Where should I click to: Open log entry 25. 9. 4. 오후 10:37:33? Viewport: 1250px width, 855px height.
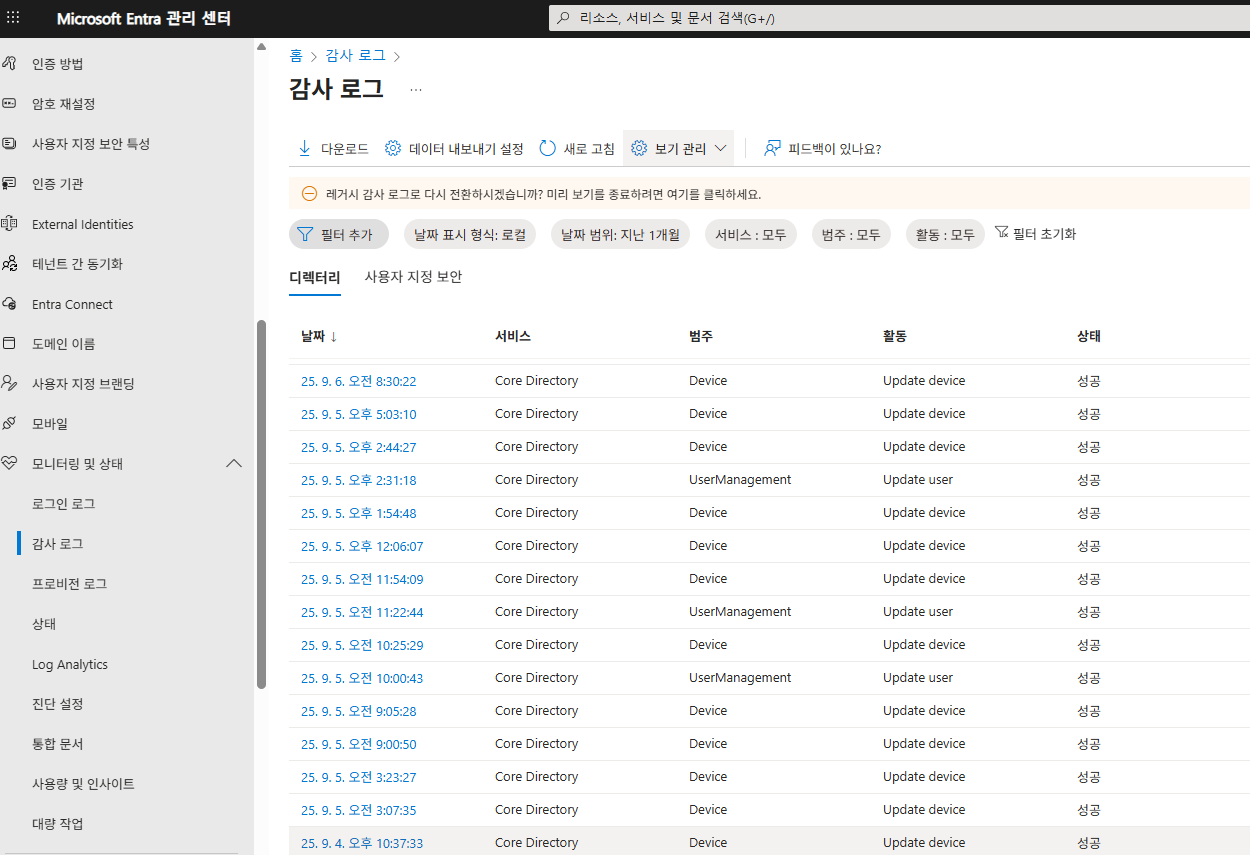pos(362,843)
